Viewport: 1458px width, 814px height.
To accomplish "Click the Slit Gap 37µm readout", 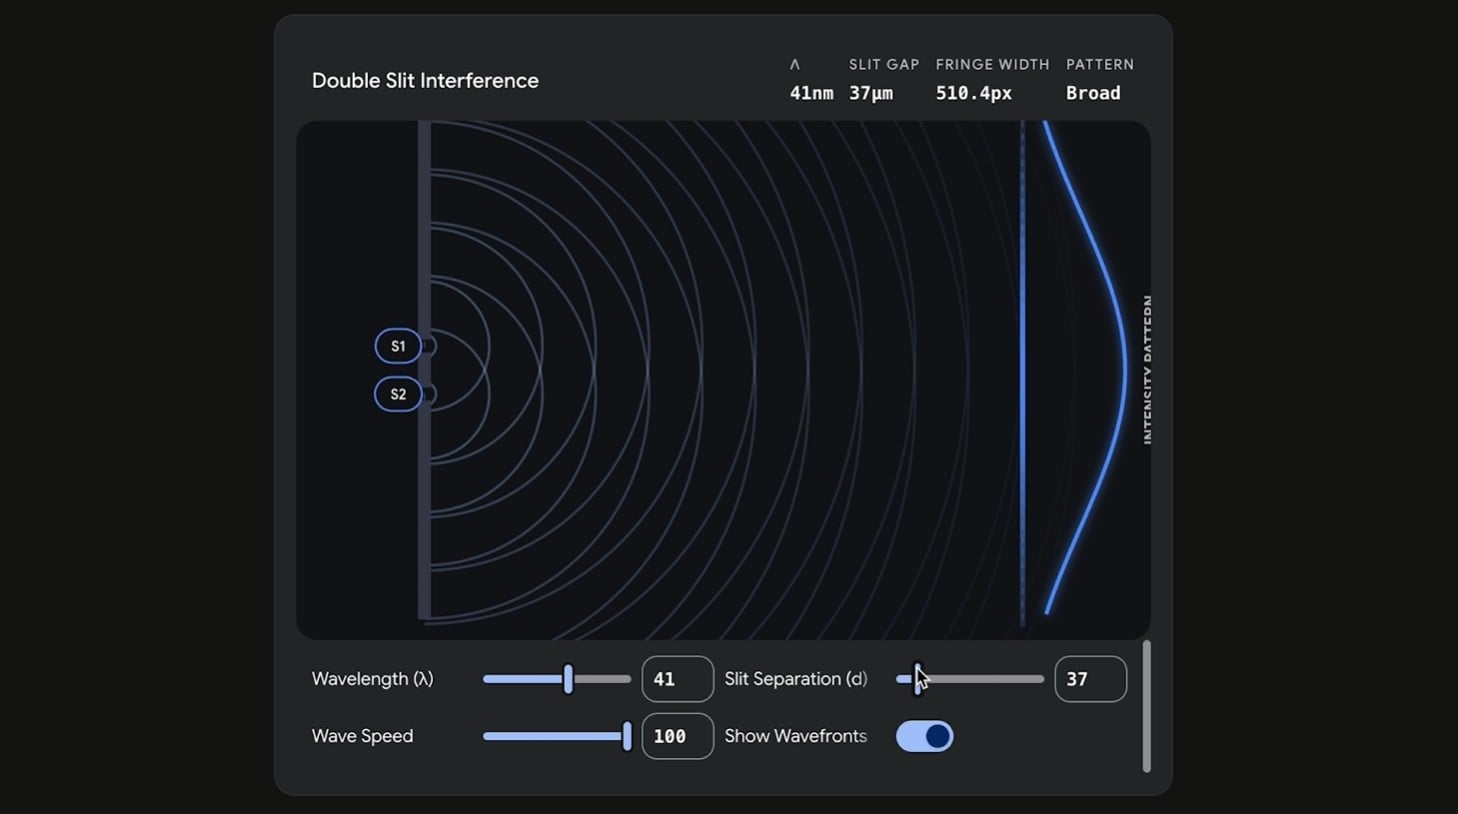I will click(871, 93).
